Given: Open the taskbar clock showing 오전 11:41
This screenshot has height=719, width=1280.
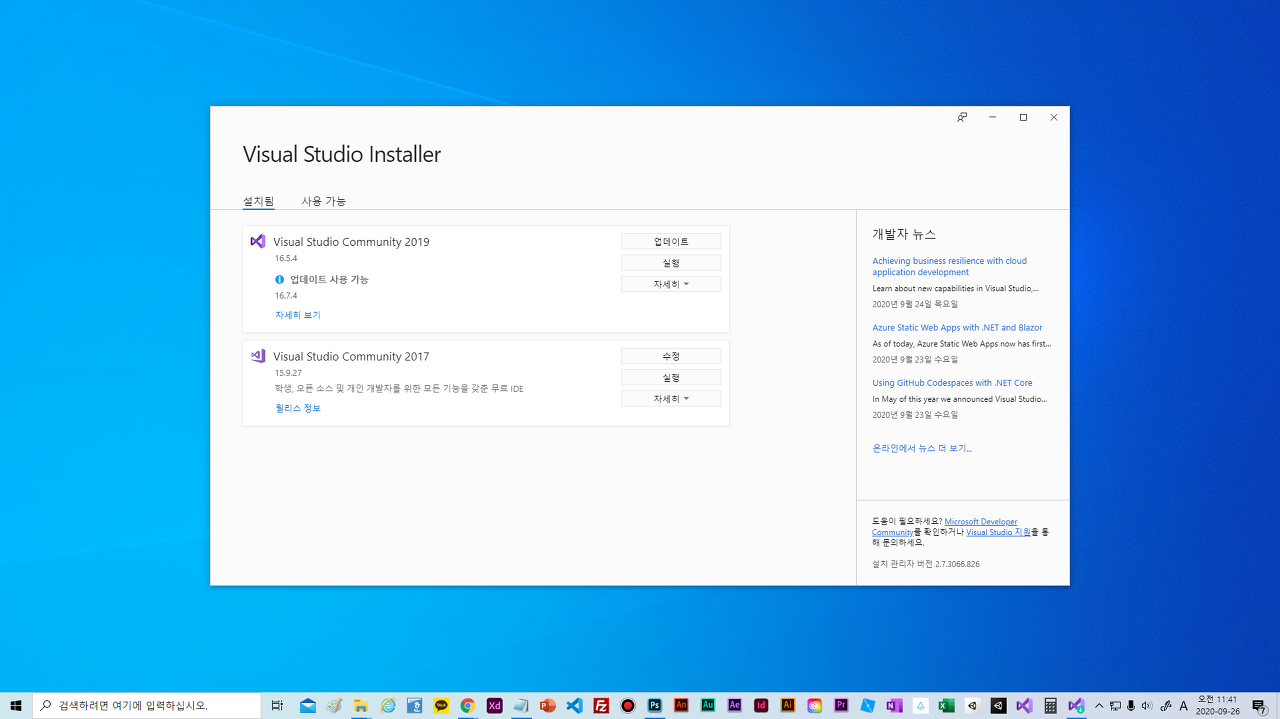Looking at the screenshot, I should [x=1217, y=705].
